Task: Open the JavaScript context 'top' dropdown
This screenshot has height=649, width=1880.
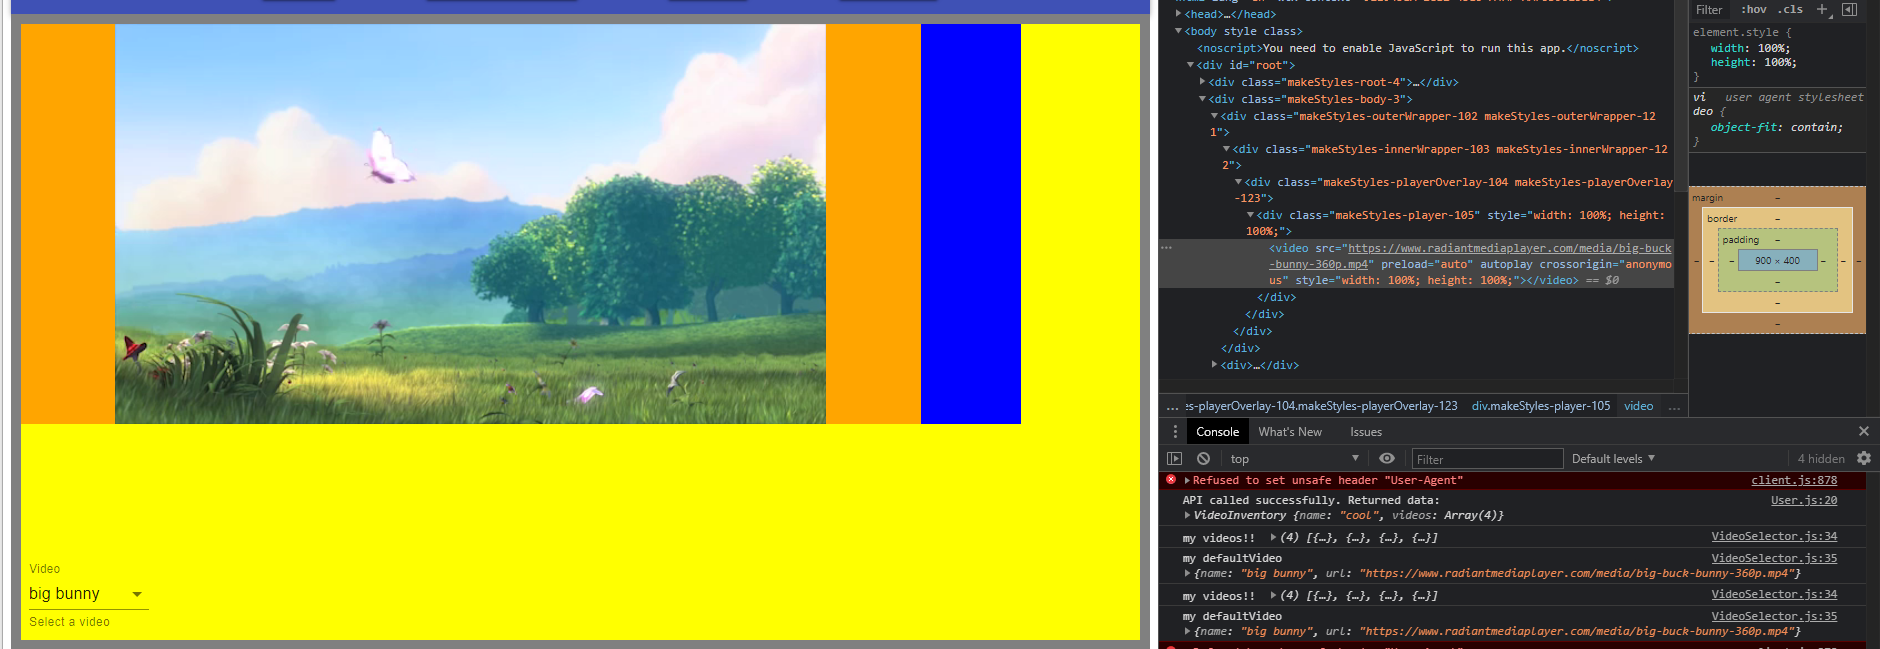Action: point(1294,459)
